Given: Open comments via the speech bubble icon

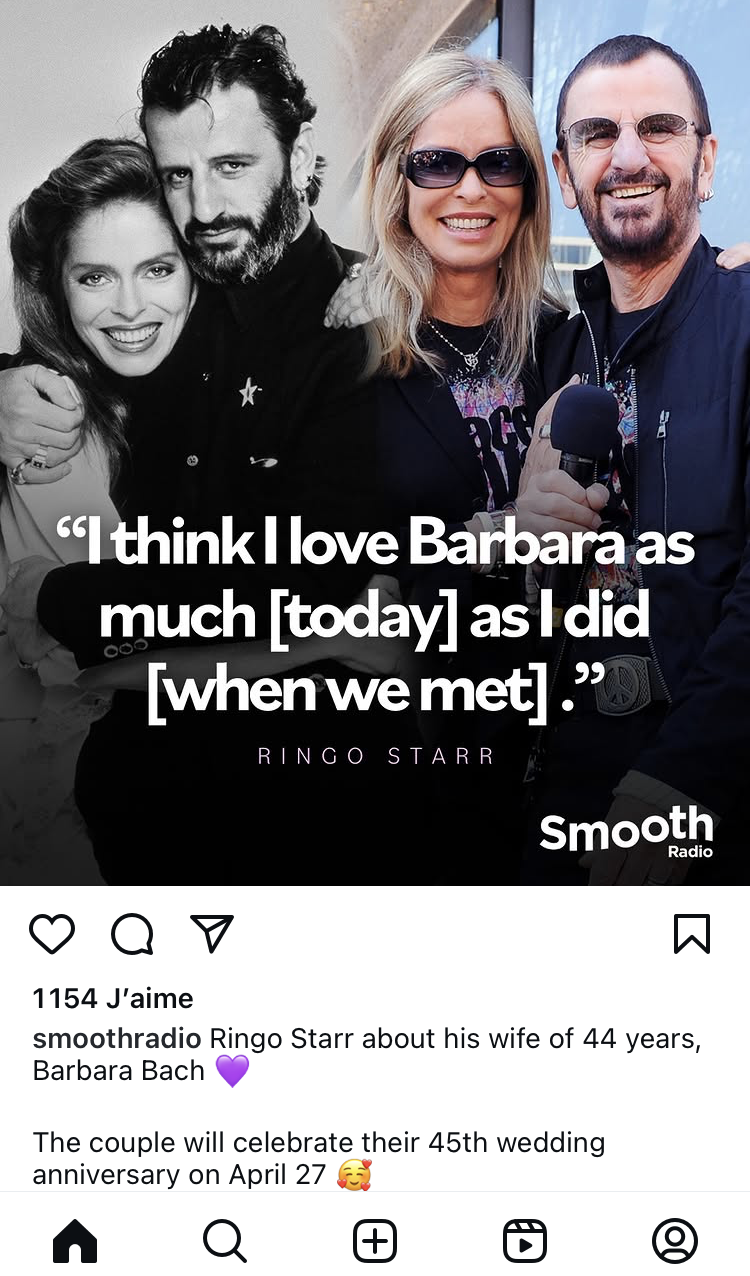Looking at the screenshot, I should (132, 934).
